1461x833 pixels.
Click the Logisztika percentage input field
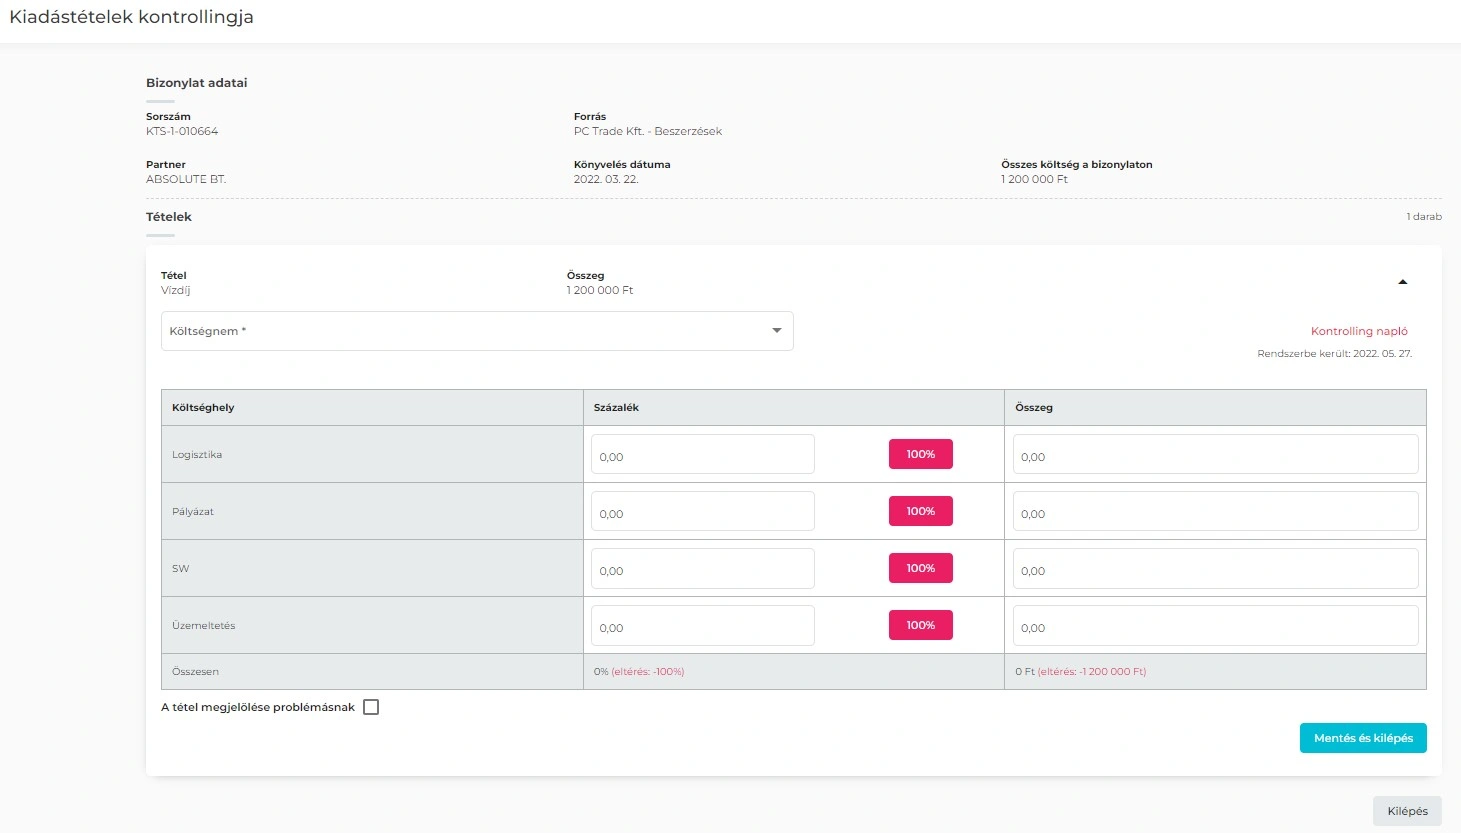[x=702, y=455]
